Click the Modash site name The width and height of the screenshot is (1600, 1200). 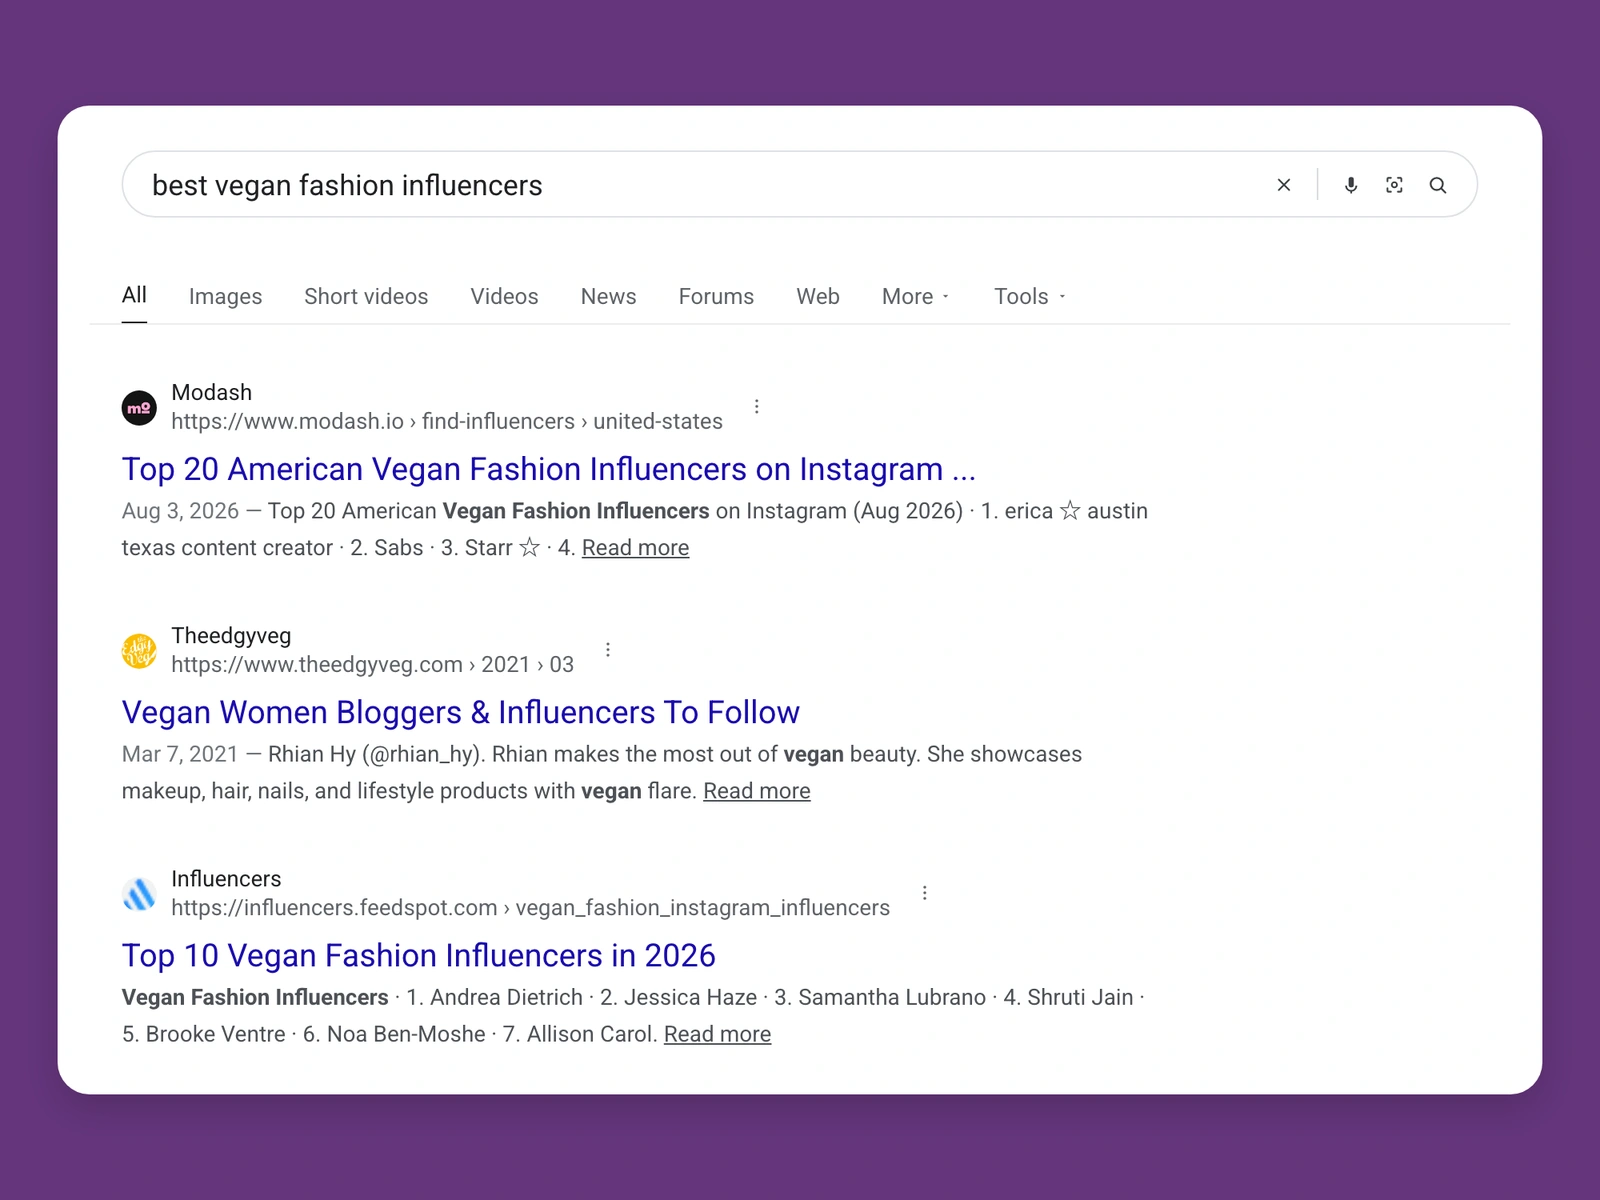[x=211, y=392]
